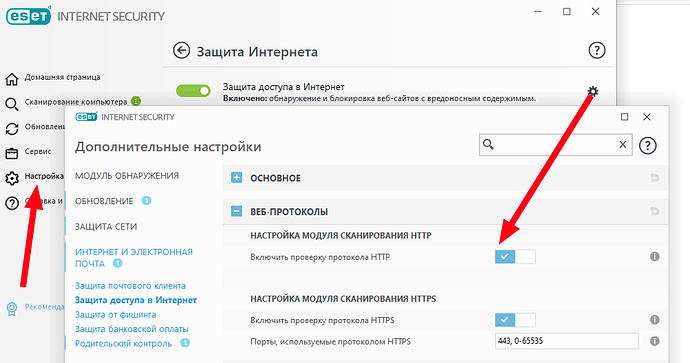Clear the search box with X icon

coord(623,144)
